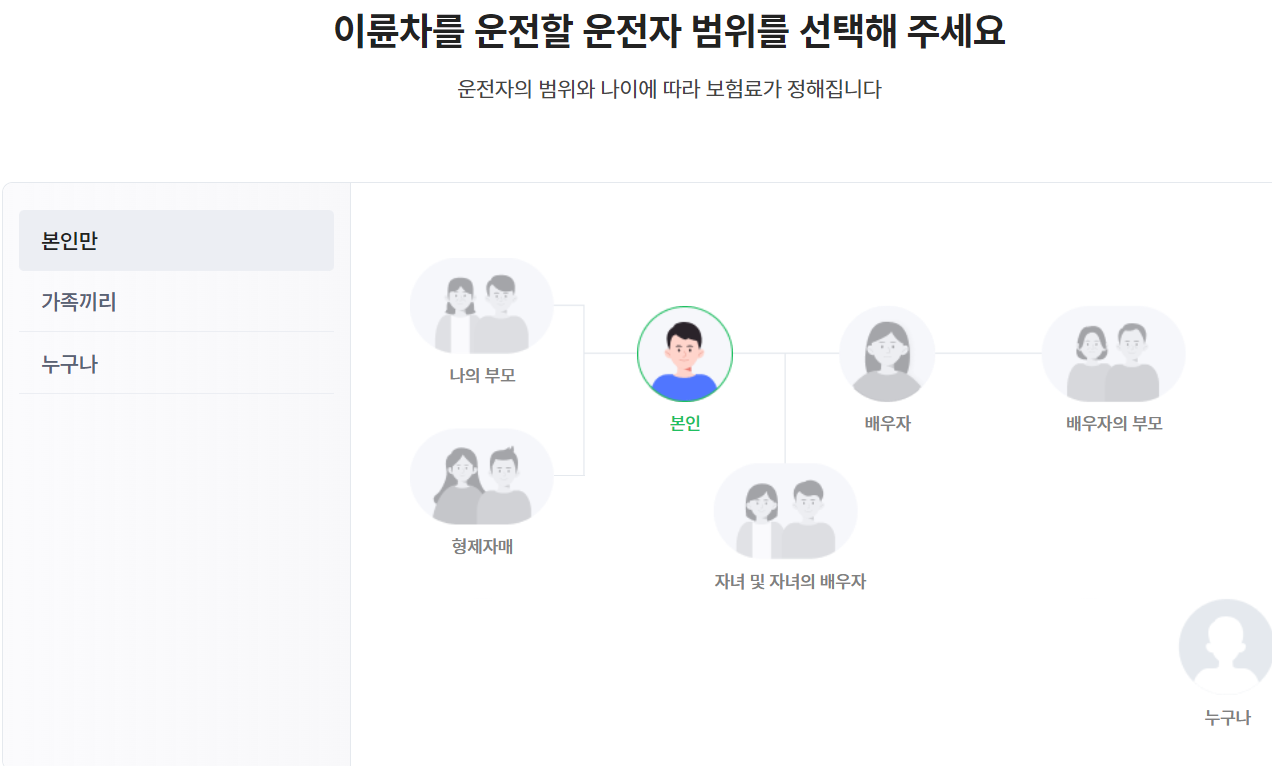Screen dimensions: 1272x766
Task: Click the 나의 부모 couple avatar icon
Action: pyautogui.click(x=482, y=306)
